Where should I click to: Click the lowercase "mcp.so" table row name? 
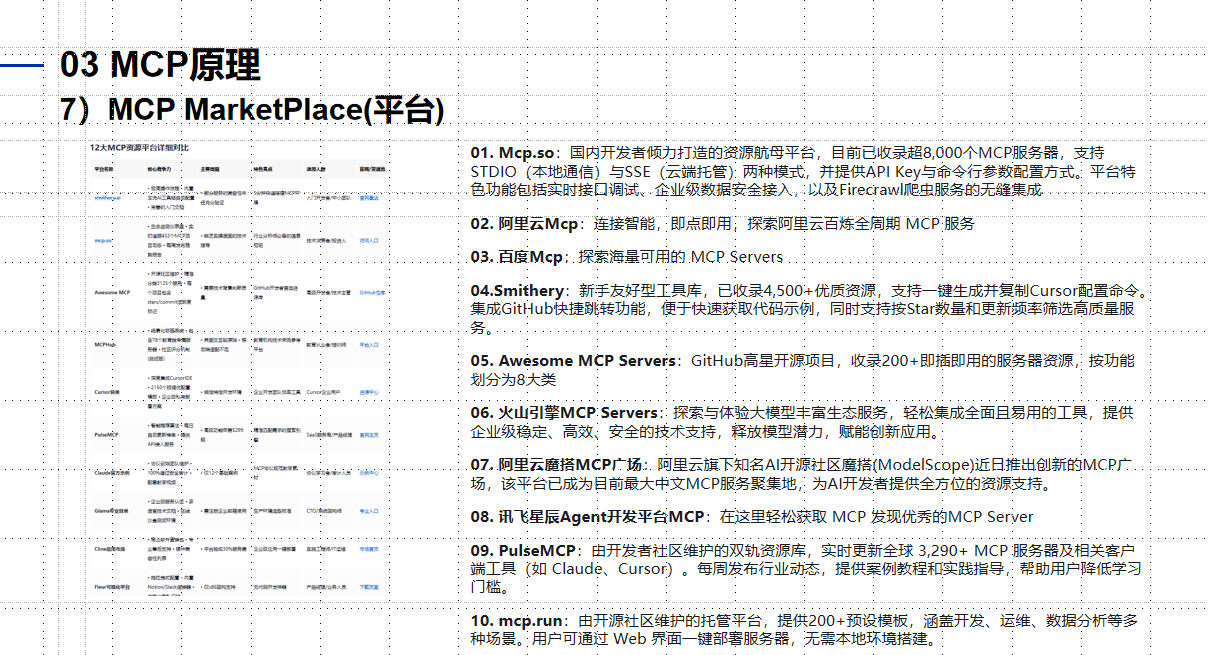(x=103, y=241)
